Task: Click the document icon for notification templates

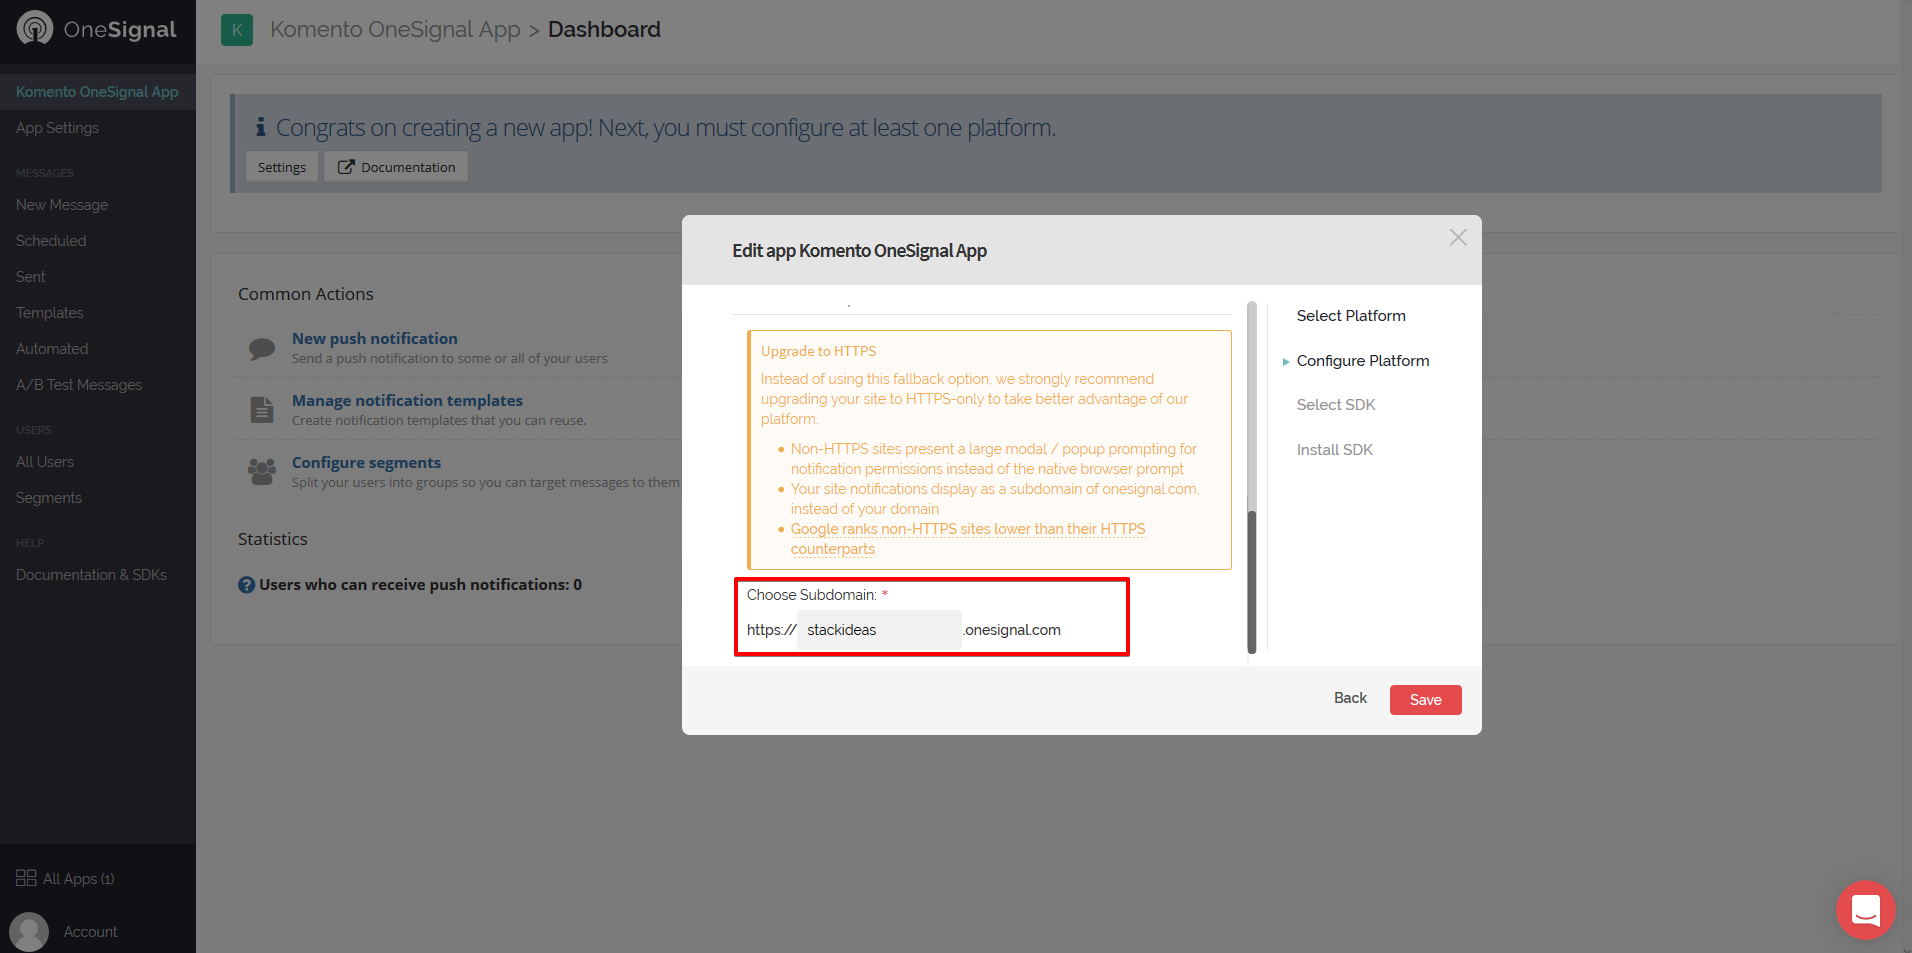Action: [x=262, y=409]
